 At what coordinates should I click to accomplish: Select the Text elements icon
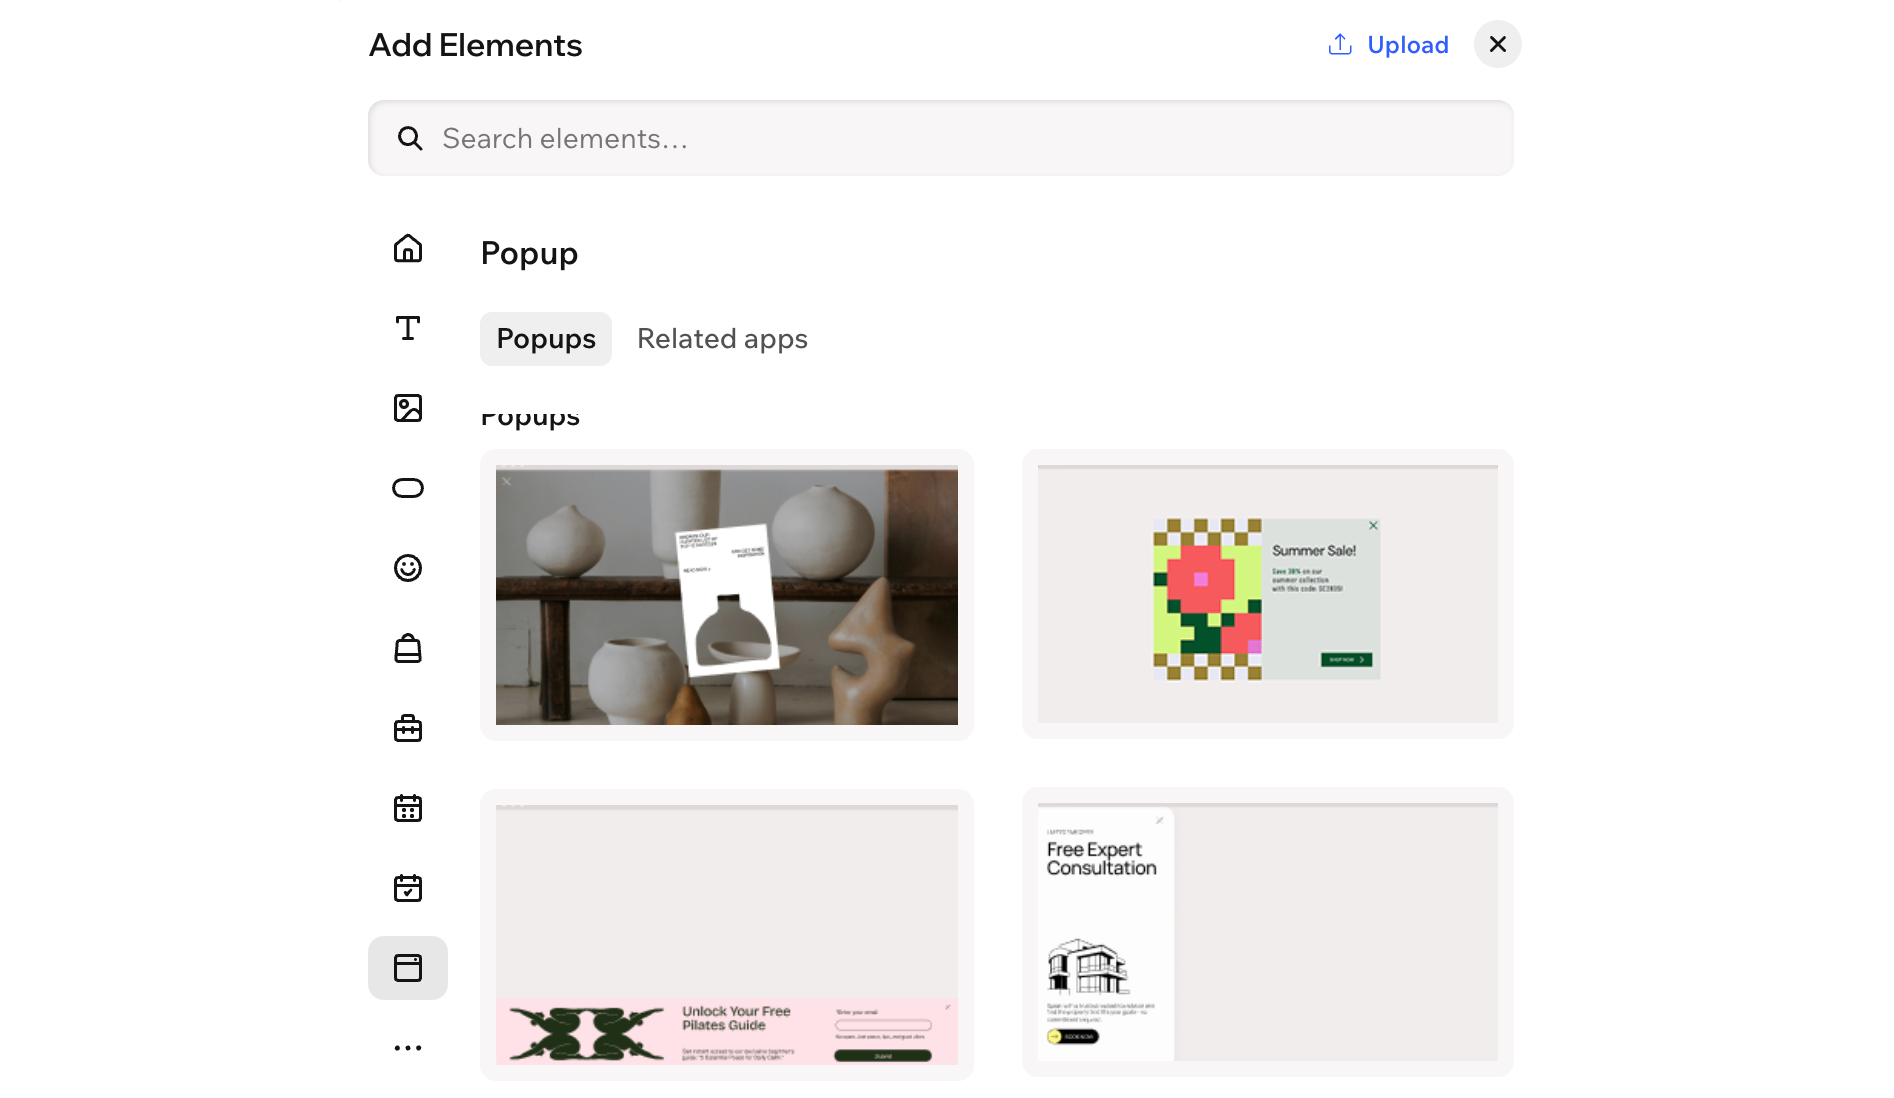pos(408,328)
